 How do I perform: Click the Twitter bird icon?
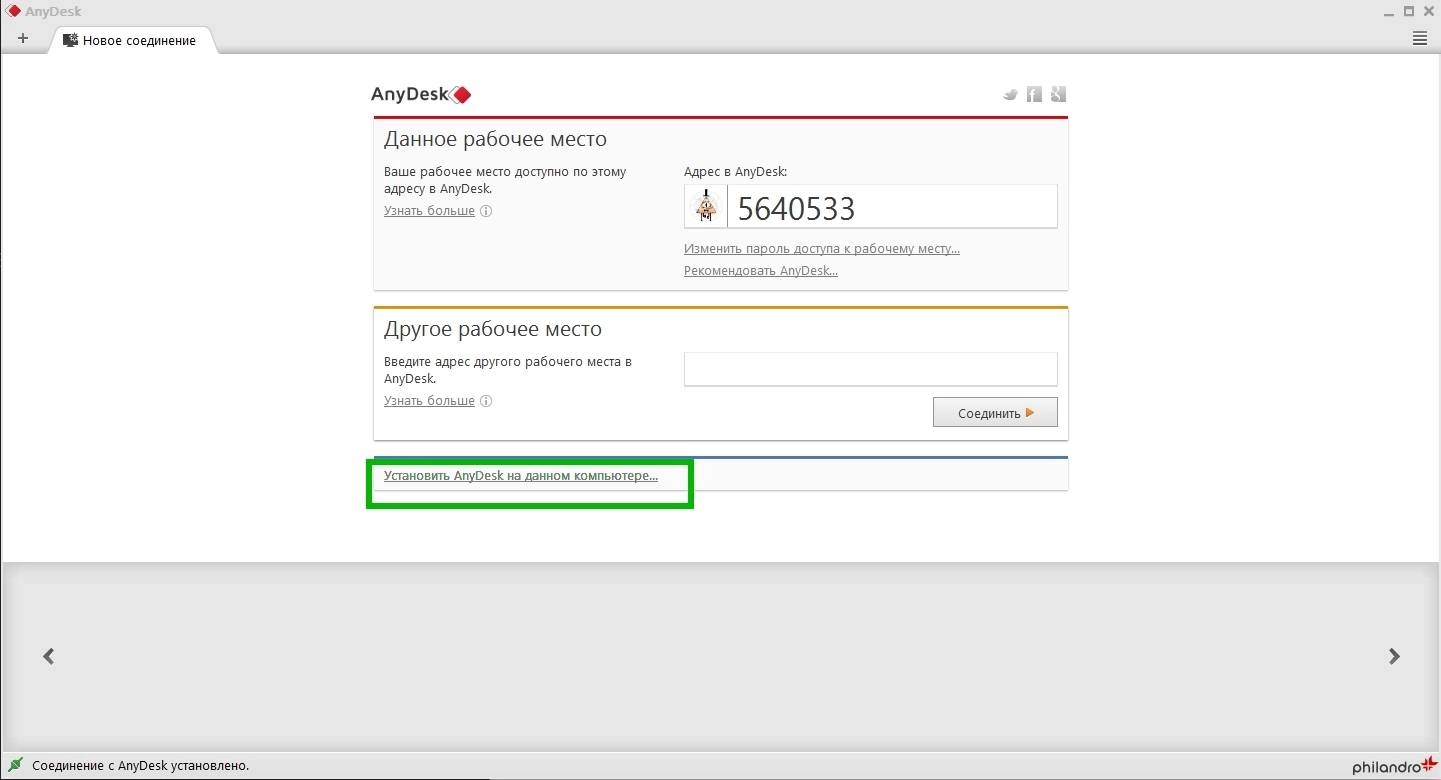pyautogui.click(x=1011, y=95)
